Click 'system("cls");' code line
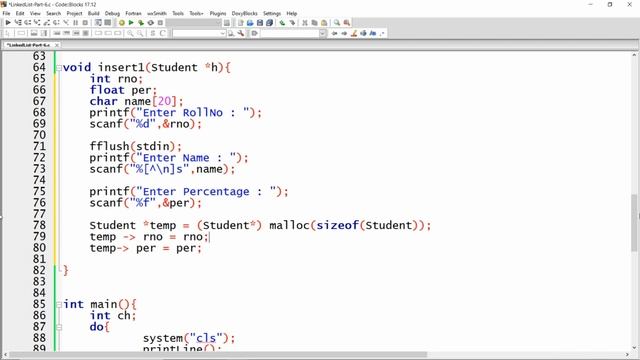The height and width of the screenshot is (360, 640). [189, 338]
